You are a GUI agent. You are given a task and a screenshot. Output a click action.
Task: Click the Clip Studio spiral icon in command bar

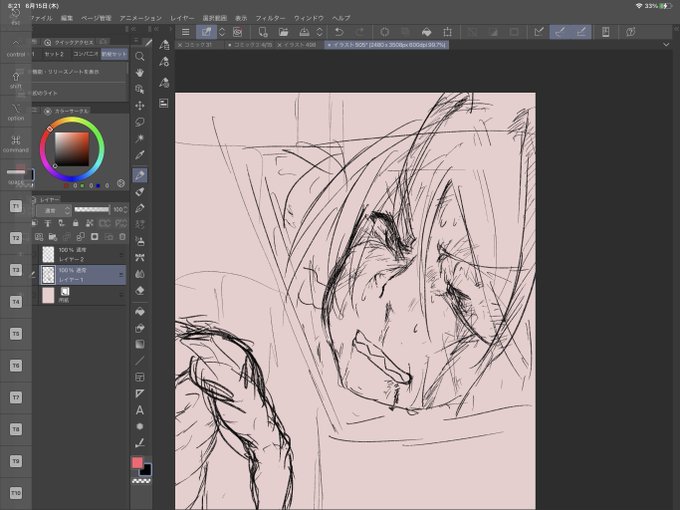point(237,32)
